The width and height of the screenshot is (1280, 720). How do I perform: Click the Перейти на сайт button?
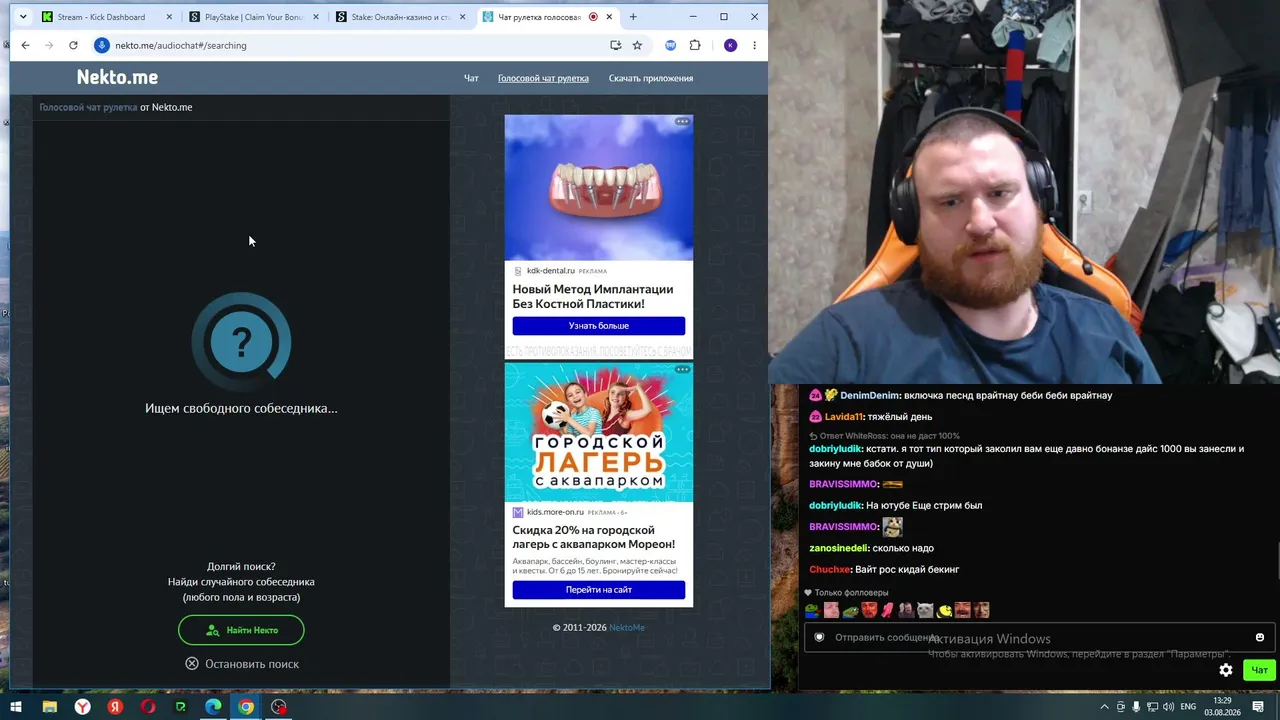599,590
